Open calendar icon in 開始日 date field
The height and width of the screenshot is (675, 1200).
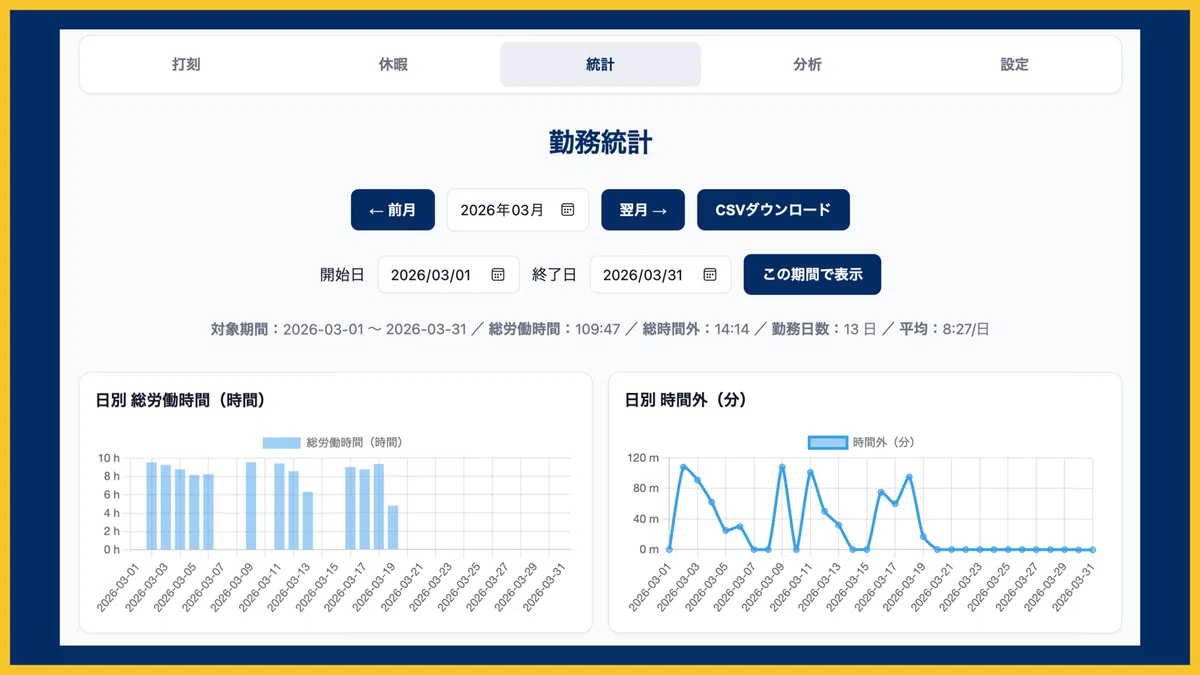498,274
